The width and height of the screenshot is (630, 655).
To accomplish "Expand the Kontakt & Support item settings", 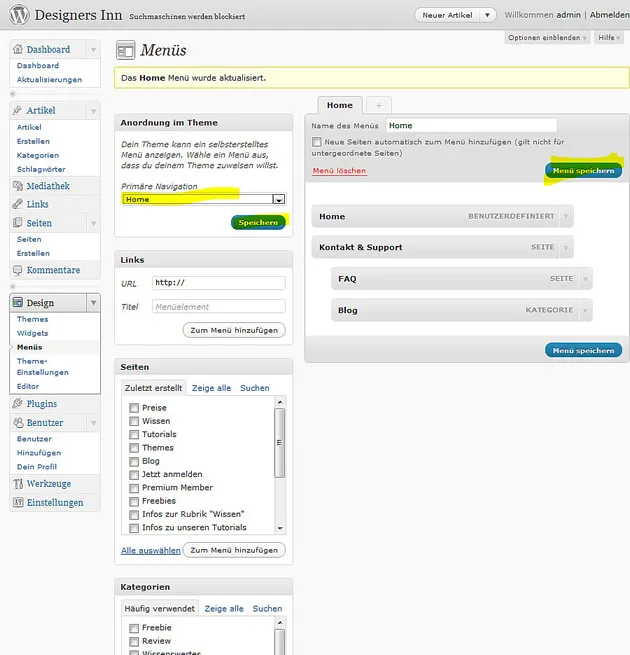I will (566, 247).
